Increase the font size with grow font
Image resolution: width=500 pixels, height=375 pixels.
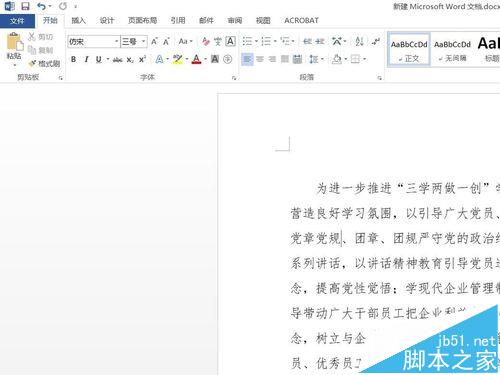coord(154,42)
